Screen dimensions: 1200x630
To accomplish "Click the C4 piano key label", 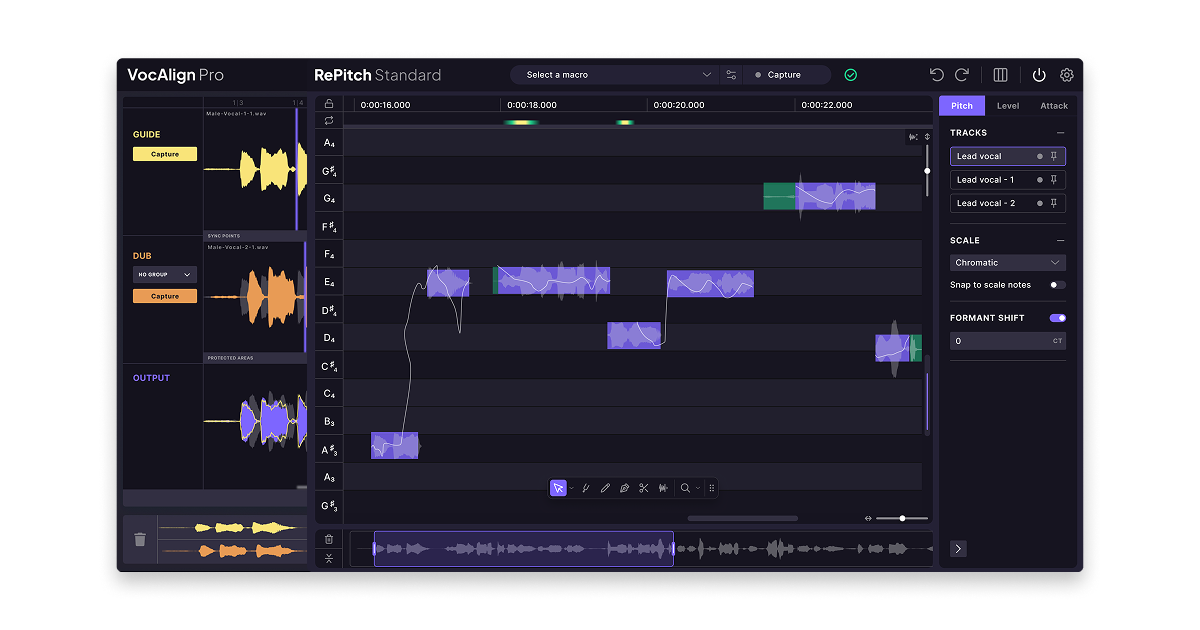I will coord(329,394).
